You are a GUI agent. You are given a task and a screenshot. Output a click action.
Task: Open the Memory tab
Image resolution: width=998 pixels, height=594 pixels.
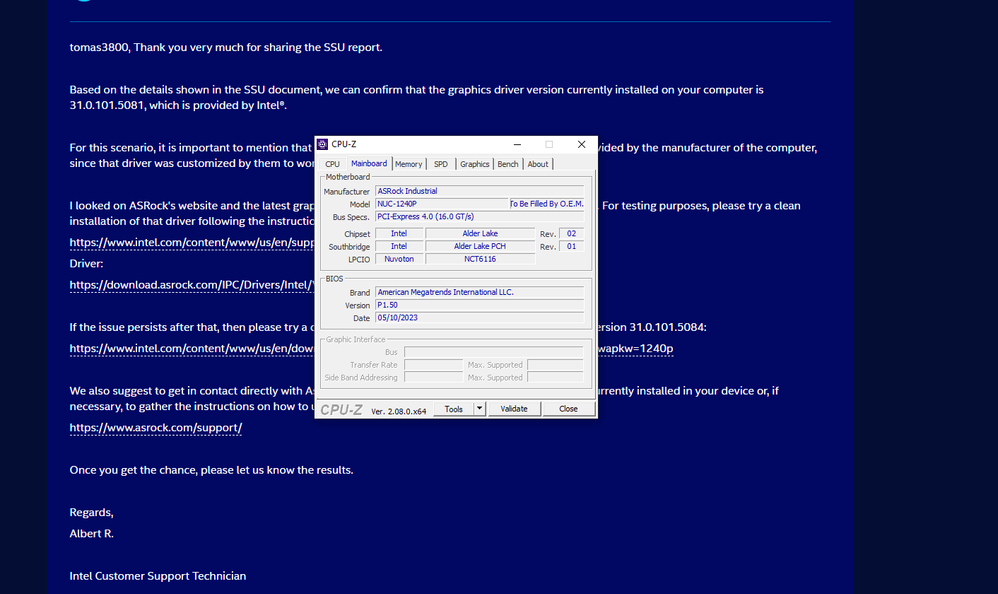point(409,164)
